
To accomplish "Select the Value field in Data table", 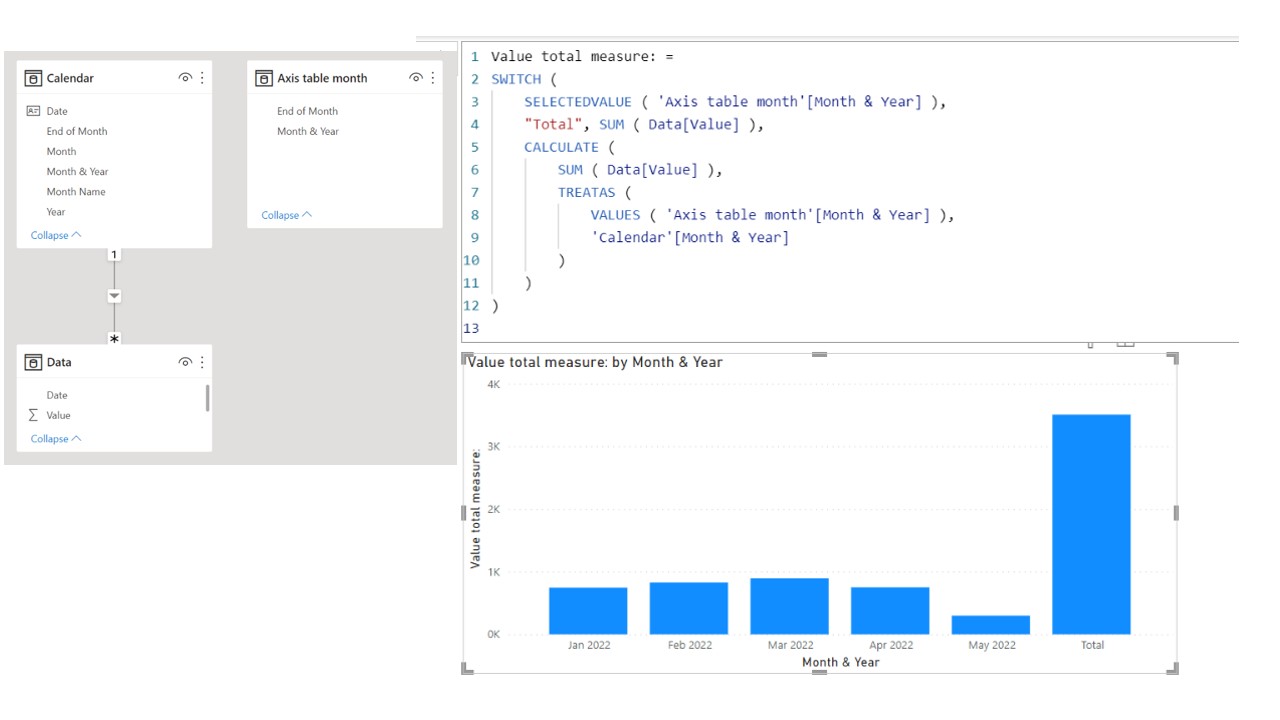I will click(58, 415).
